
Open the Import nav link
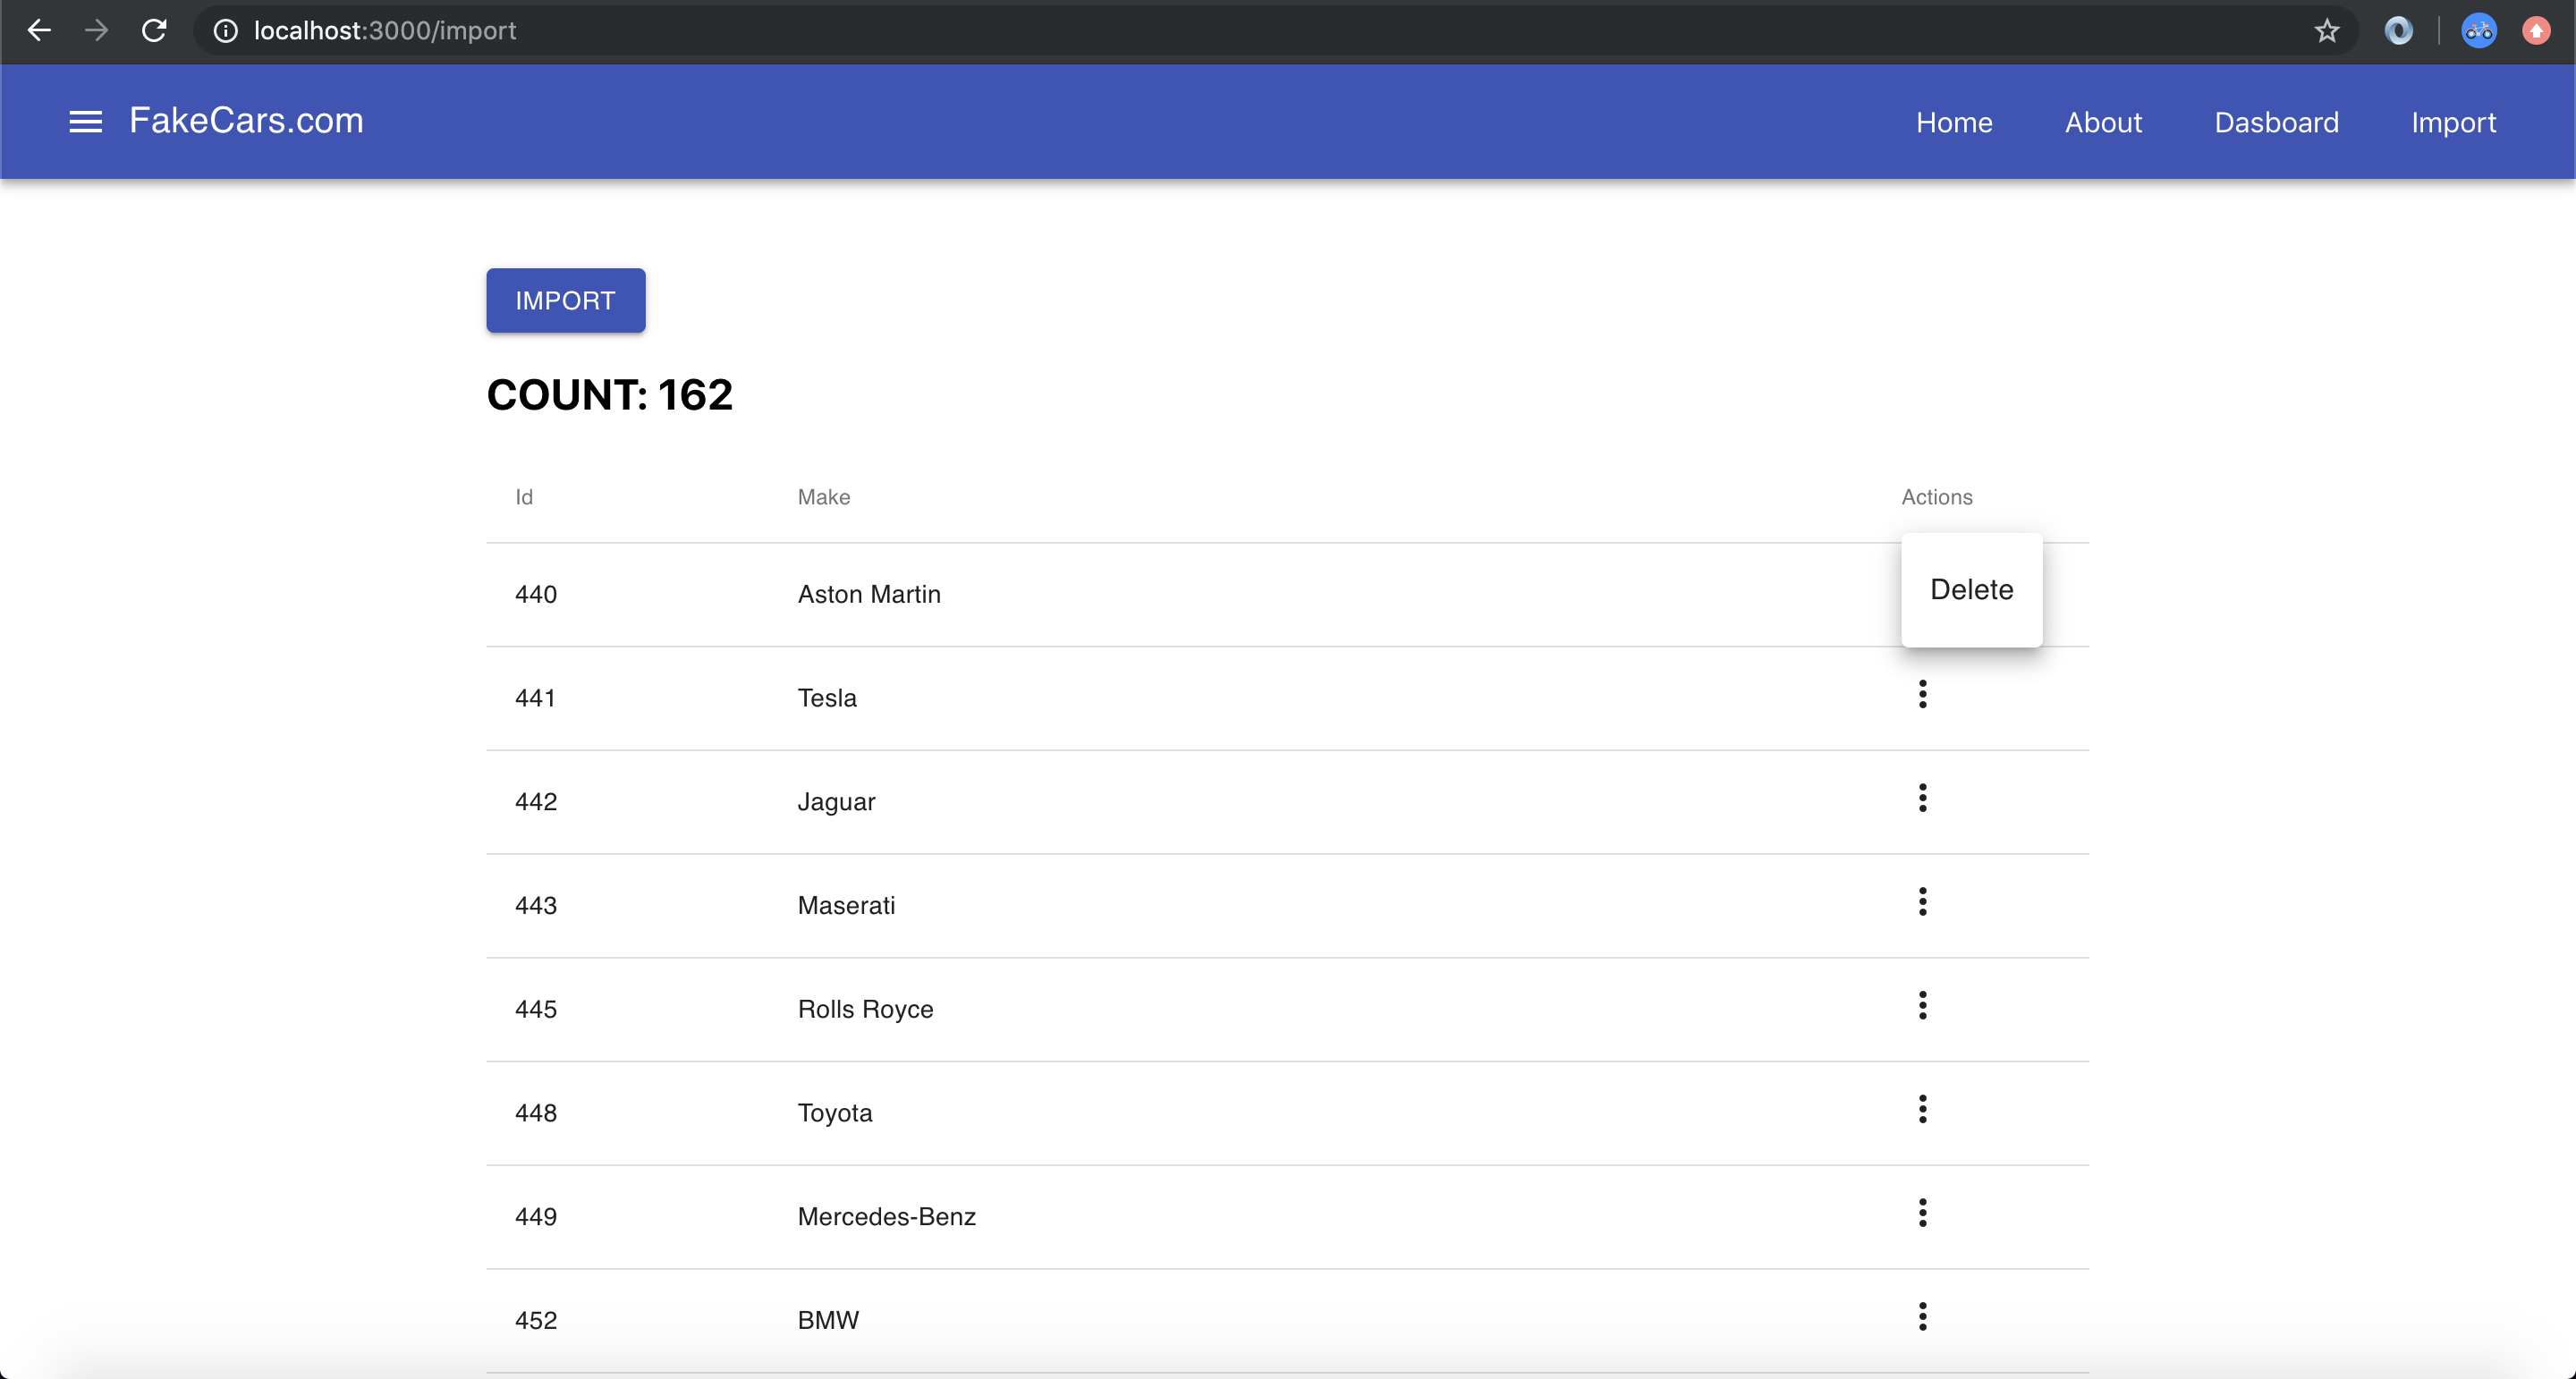pos(2453,122)
